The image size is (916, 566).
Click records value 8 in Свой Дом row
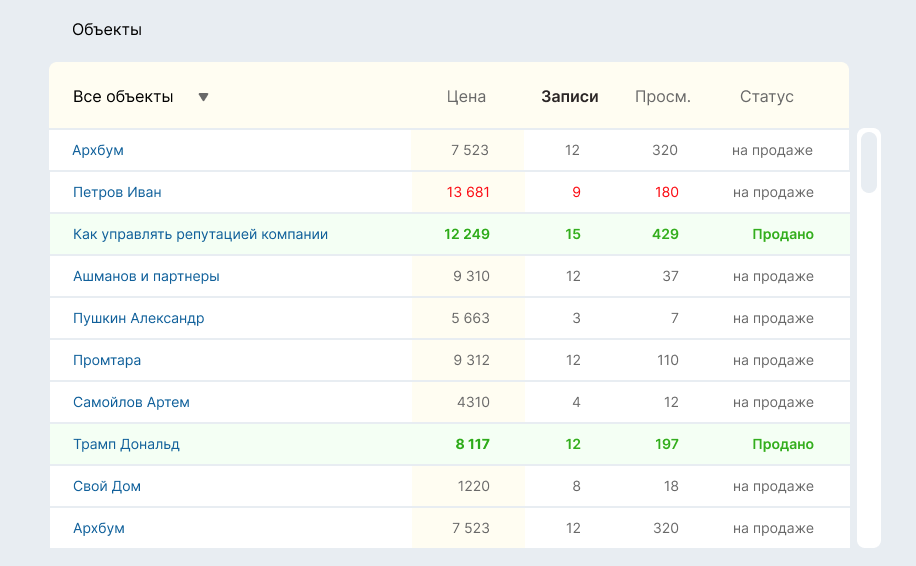576,487
